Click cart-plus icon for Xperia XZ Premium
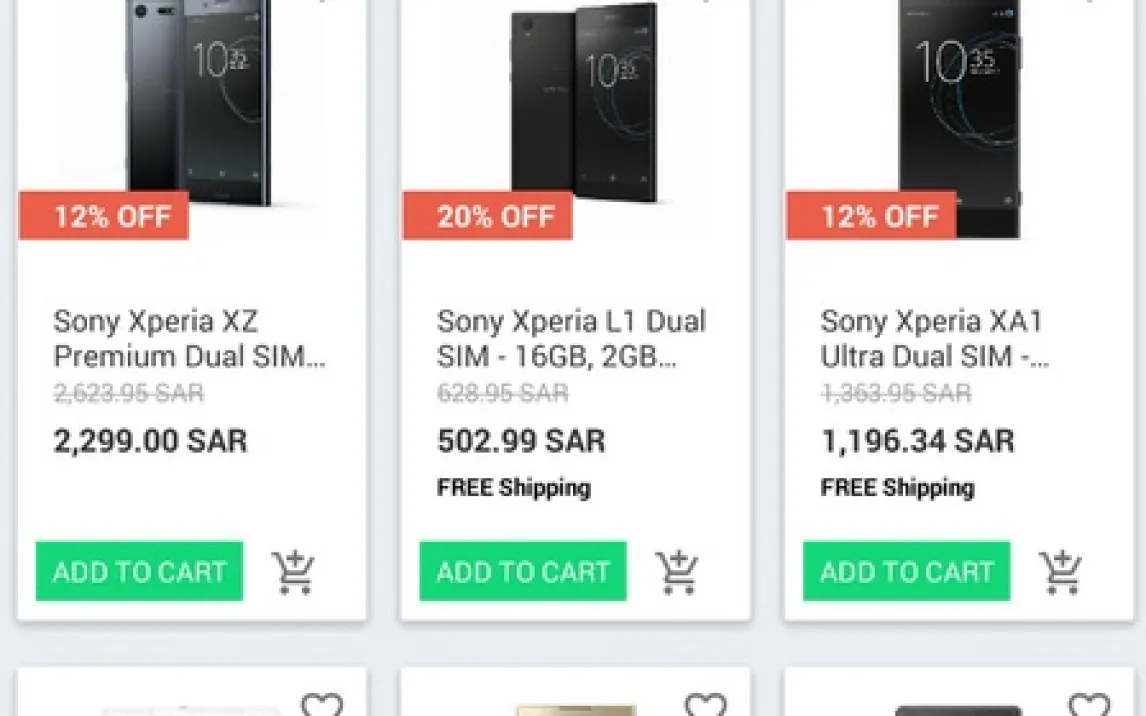The image size is (1146, 716). [293, 572]
